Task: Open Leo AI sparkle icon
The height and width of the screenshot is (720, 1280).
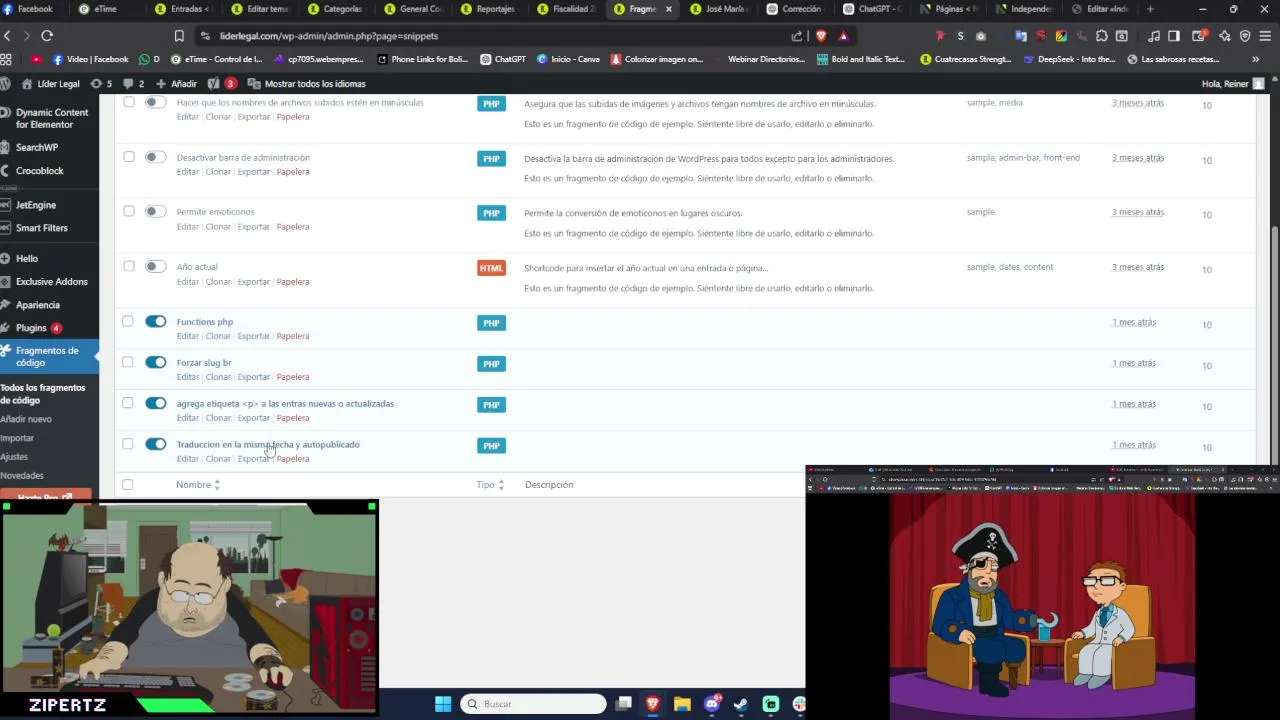Action: [x=1225, y=36]
